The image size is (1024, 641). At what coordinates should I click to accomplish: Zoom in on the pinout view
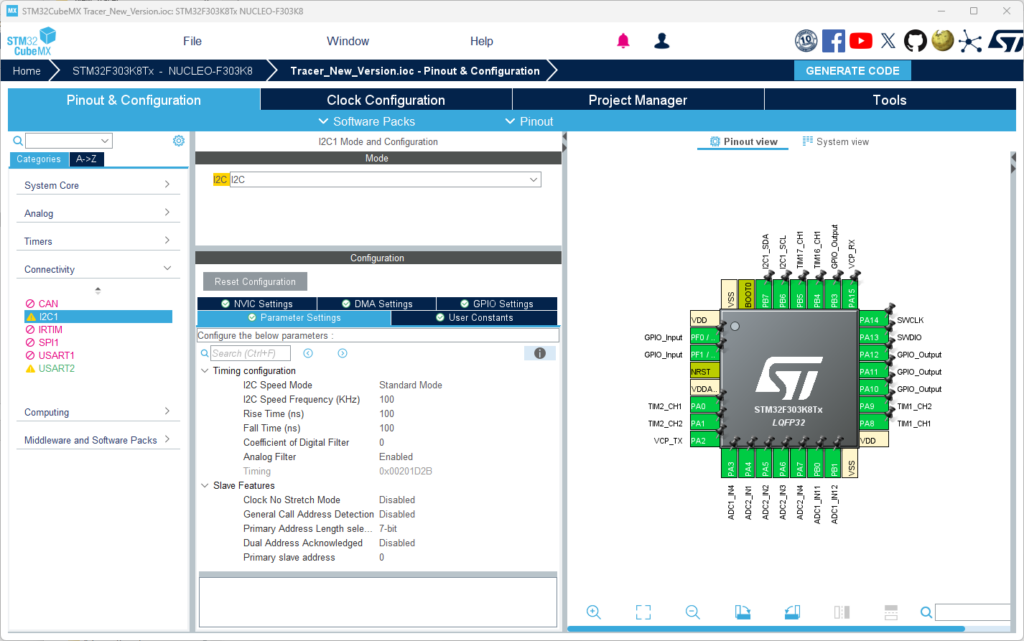(593, 612)
